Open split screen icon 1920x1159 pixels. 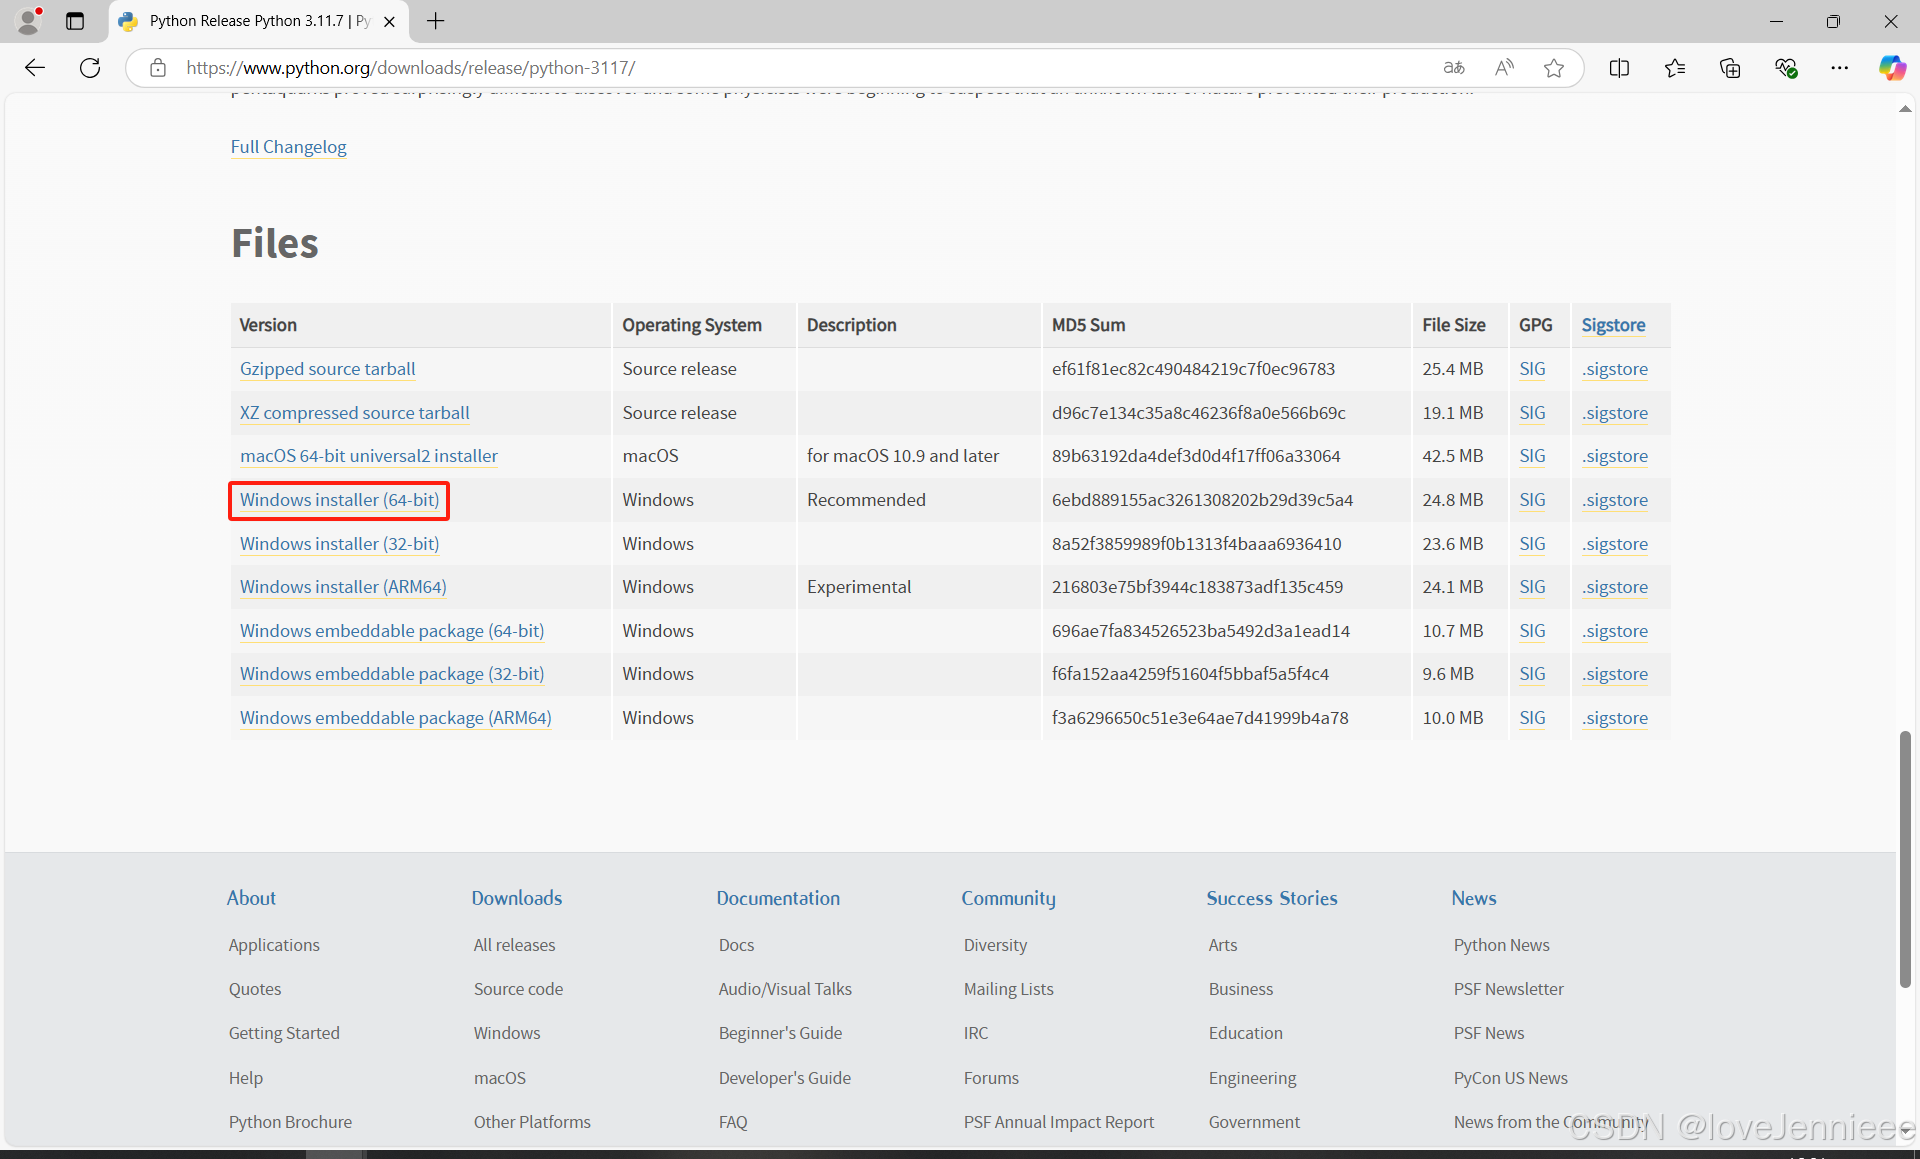coord(1619,68)
